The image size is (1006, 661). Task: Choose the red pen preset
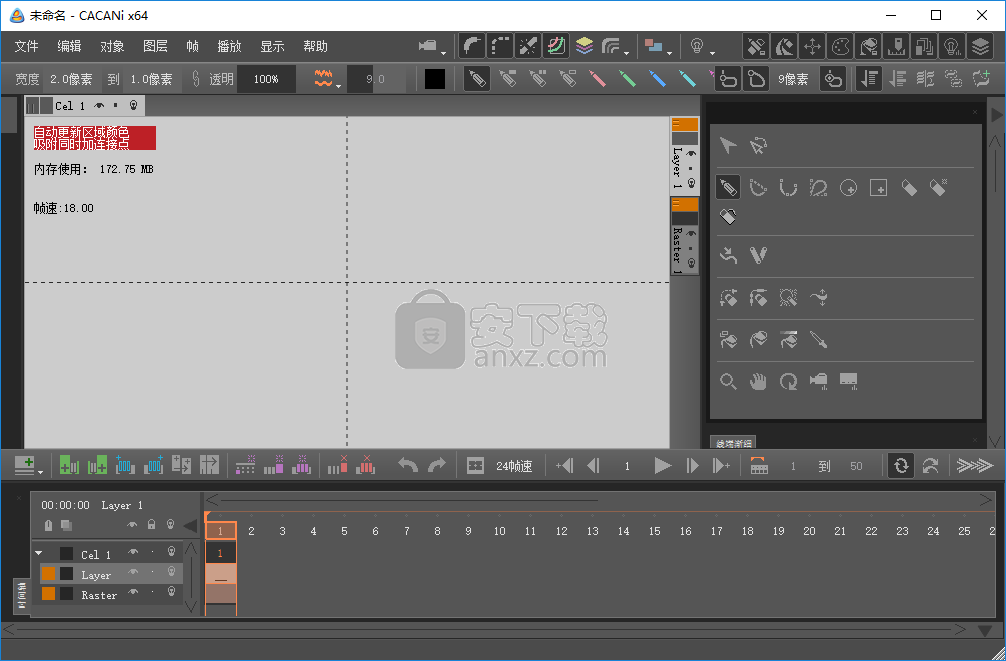[597, 79]
